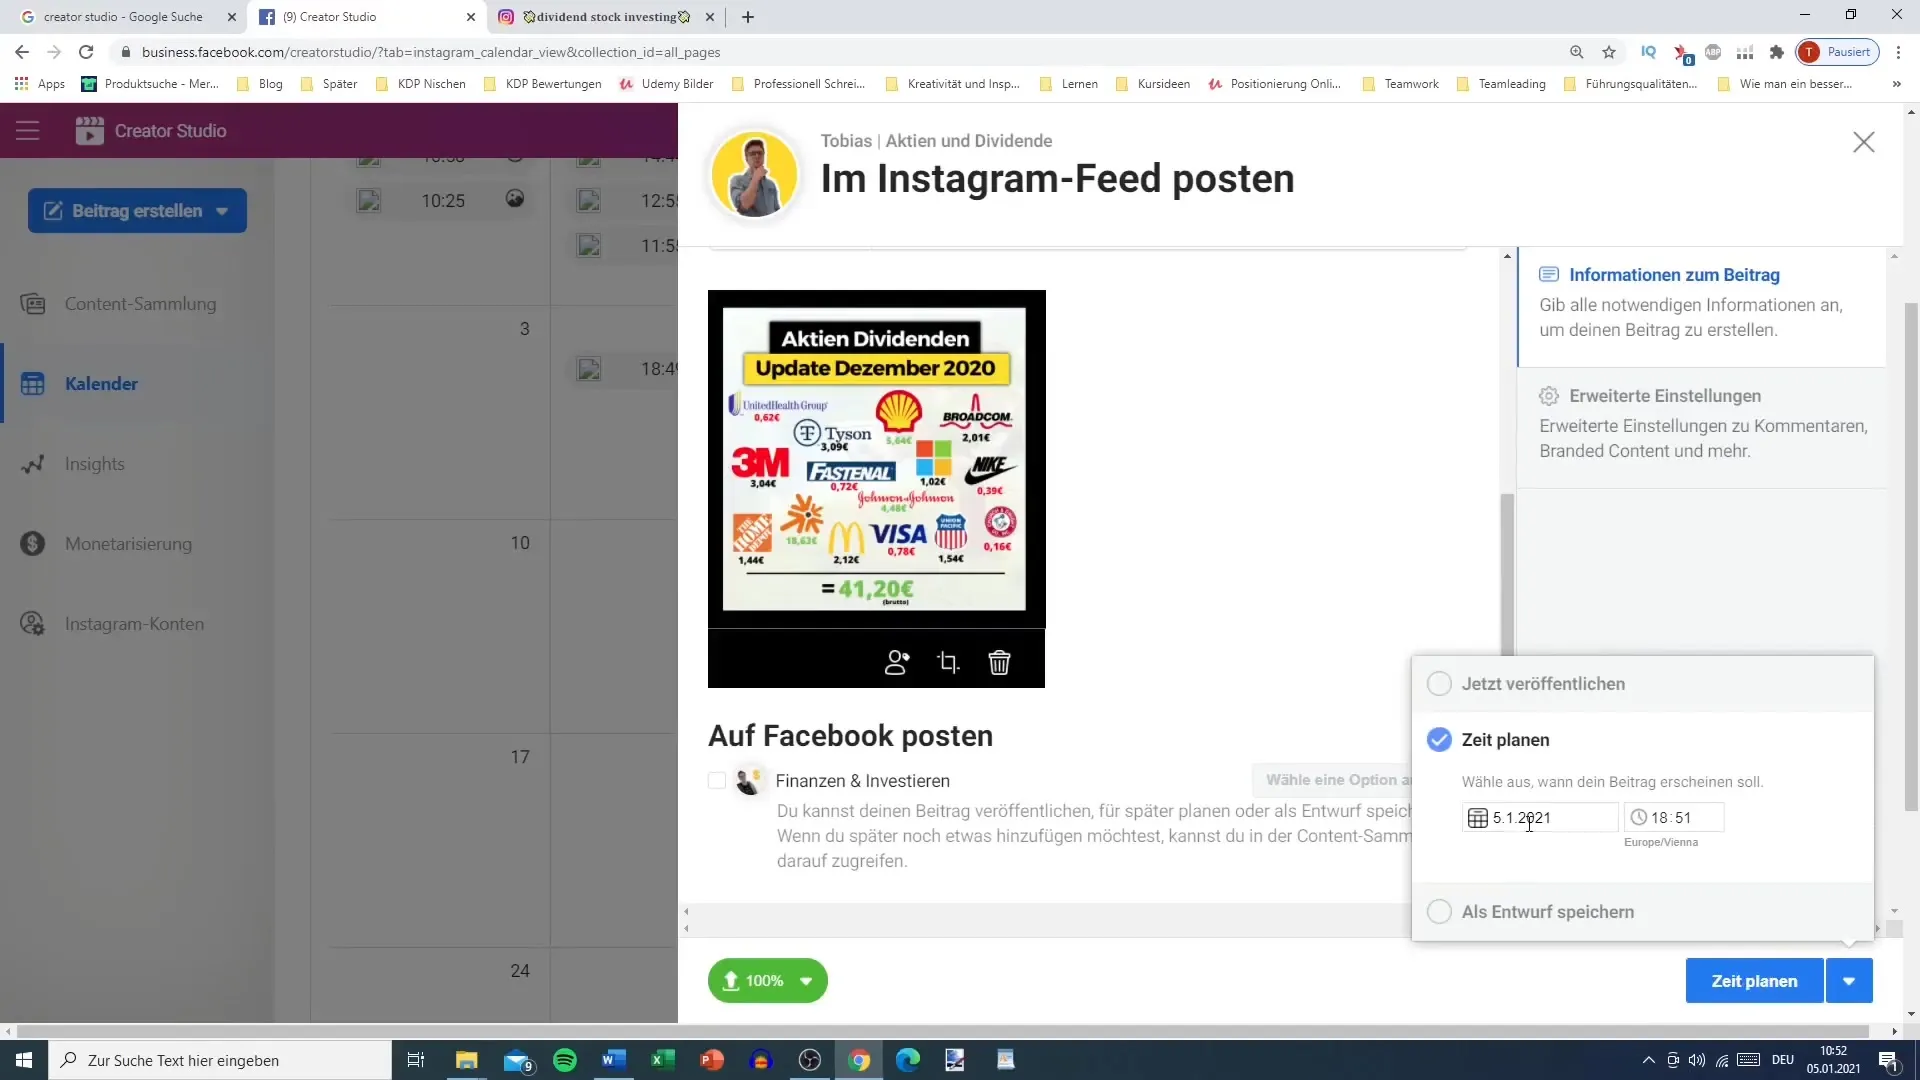Switch to the creator studio Google Suche tab

pos(122,17)
